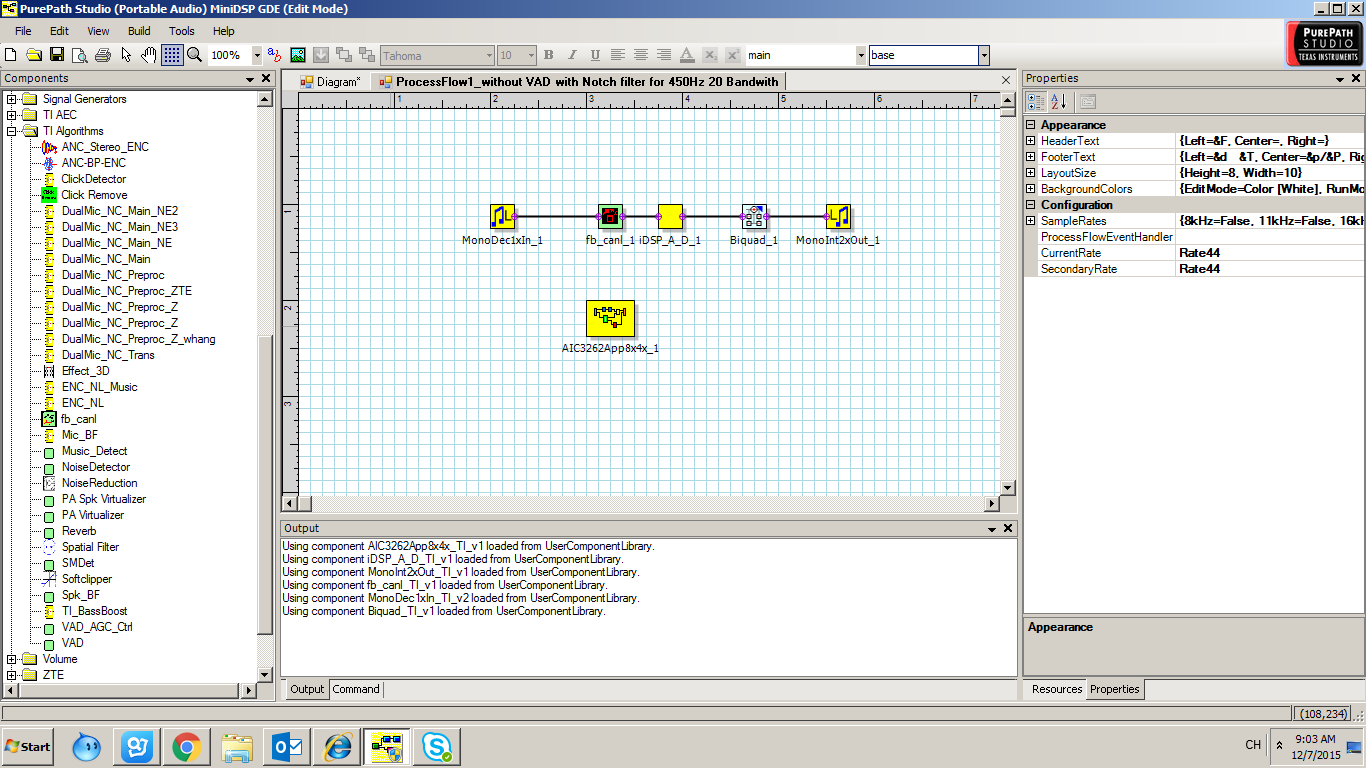Collapse the Appearance property category
1366x768 pixels.
coord(1031,125)
